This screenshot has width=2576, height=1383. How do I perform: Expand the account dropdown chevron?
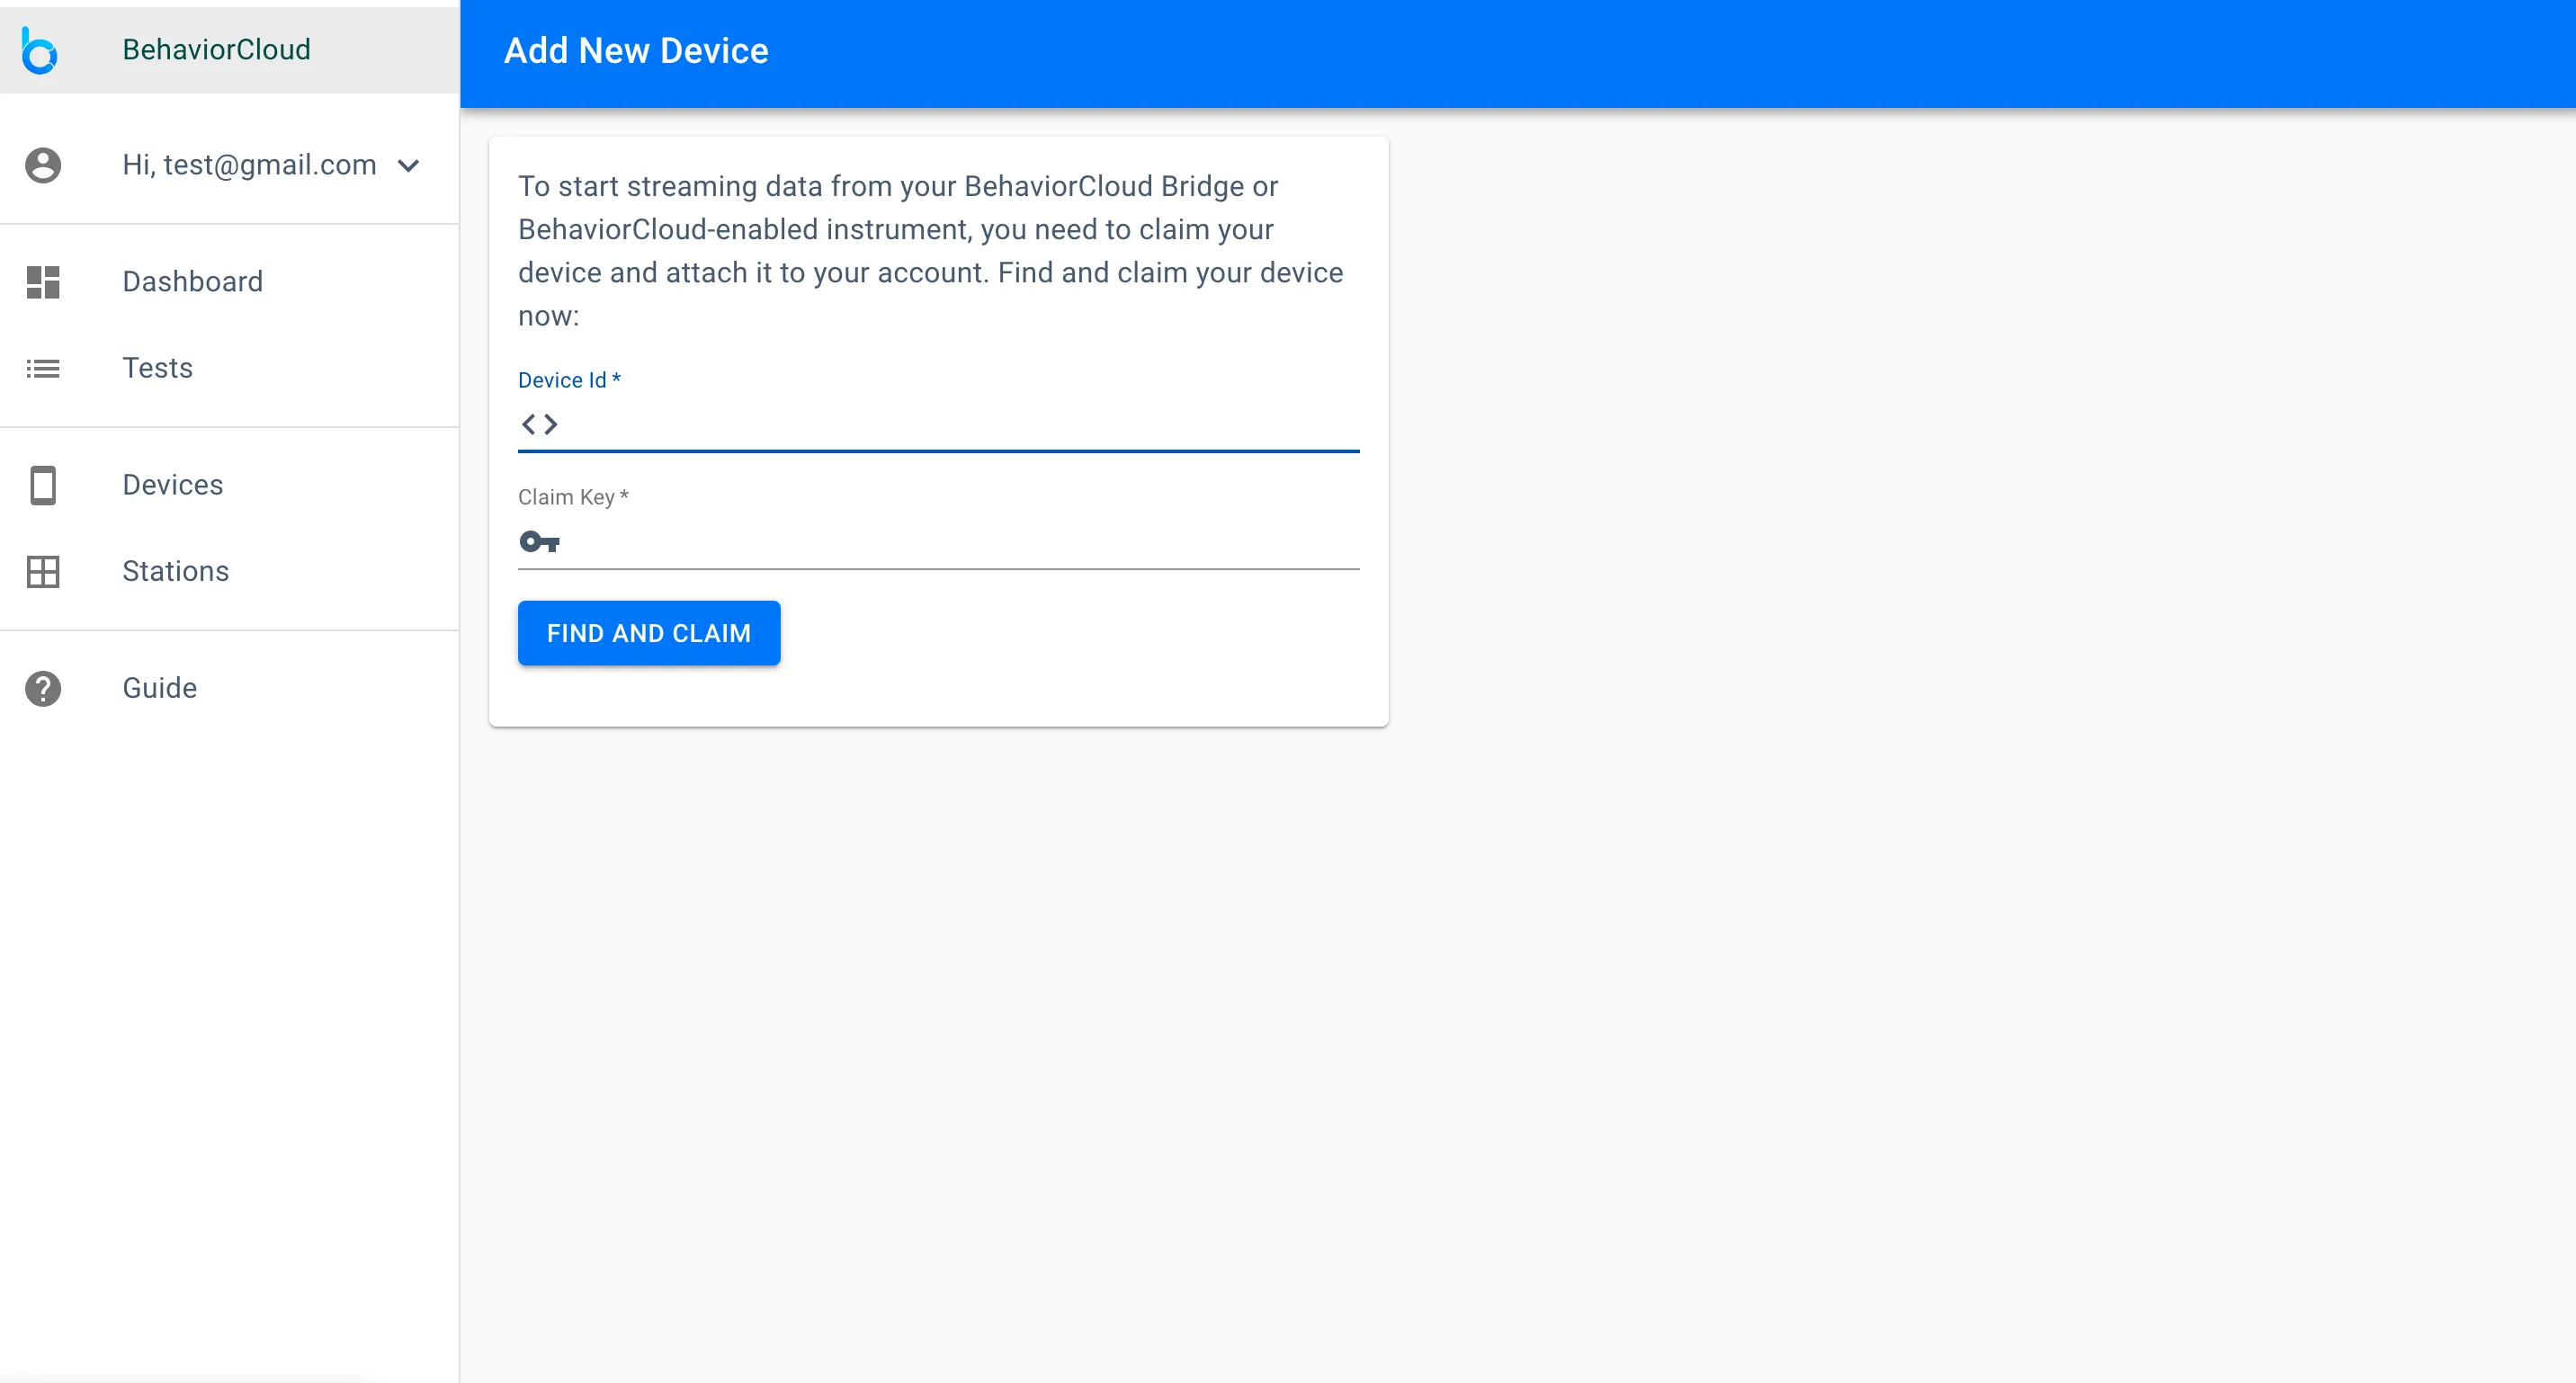click(x=407, y=165)
